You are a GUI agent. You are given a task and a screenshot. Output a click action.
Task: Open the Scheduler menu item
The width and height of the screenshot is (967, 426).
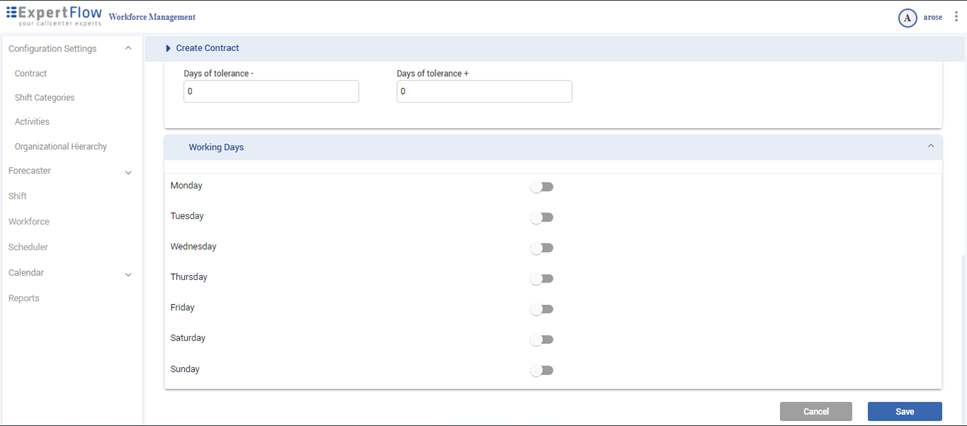point(28,247)
